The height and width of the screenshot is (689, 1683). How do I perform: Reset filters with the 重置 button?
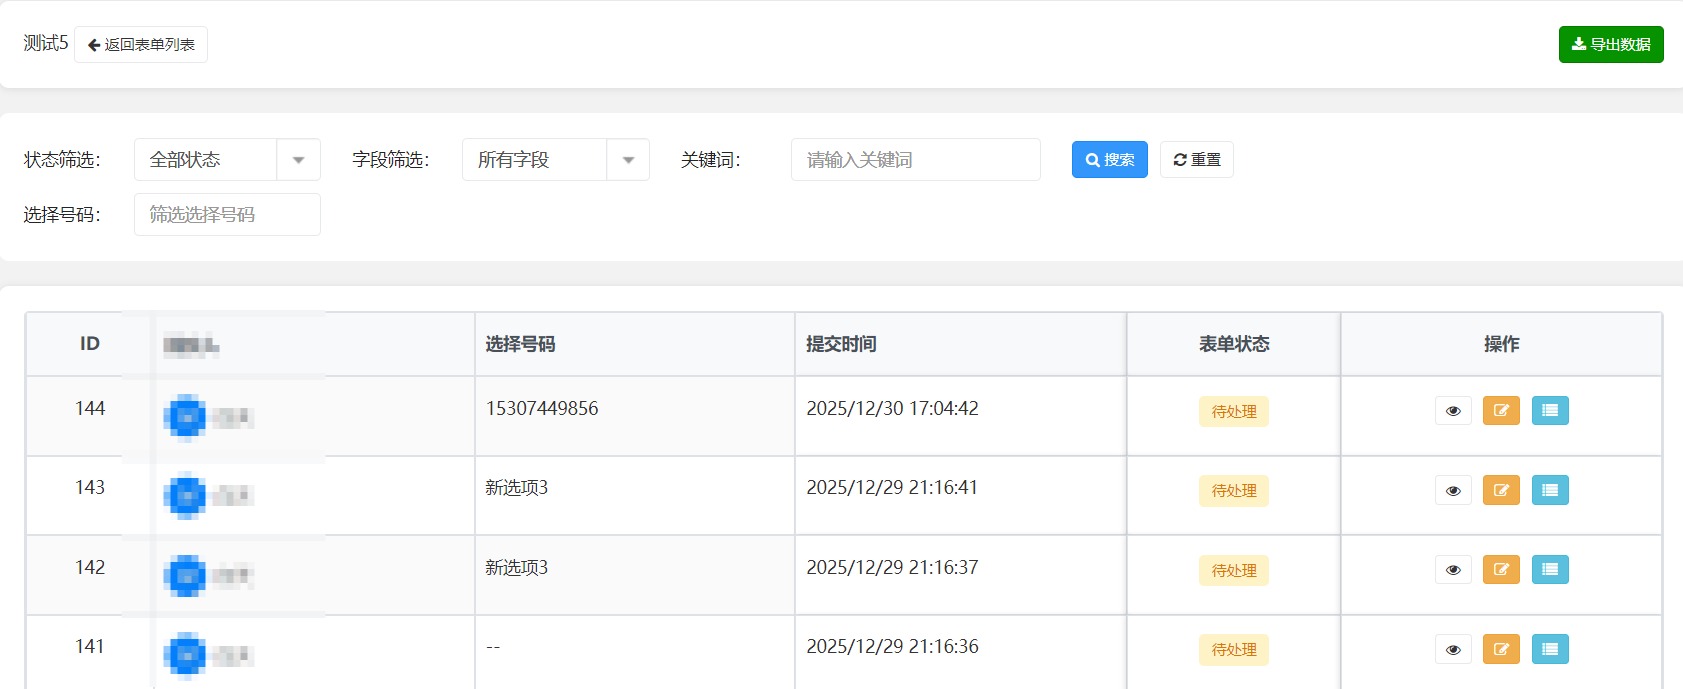coord(1196,160)
